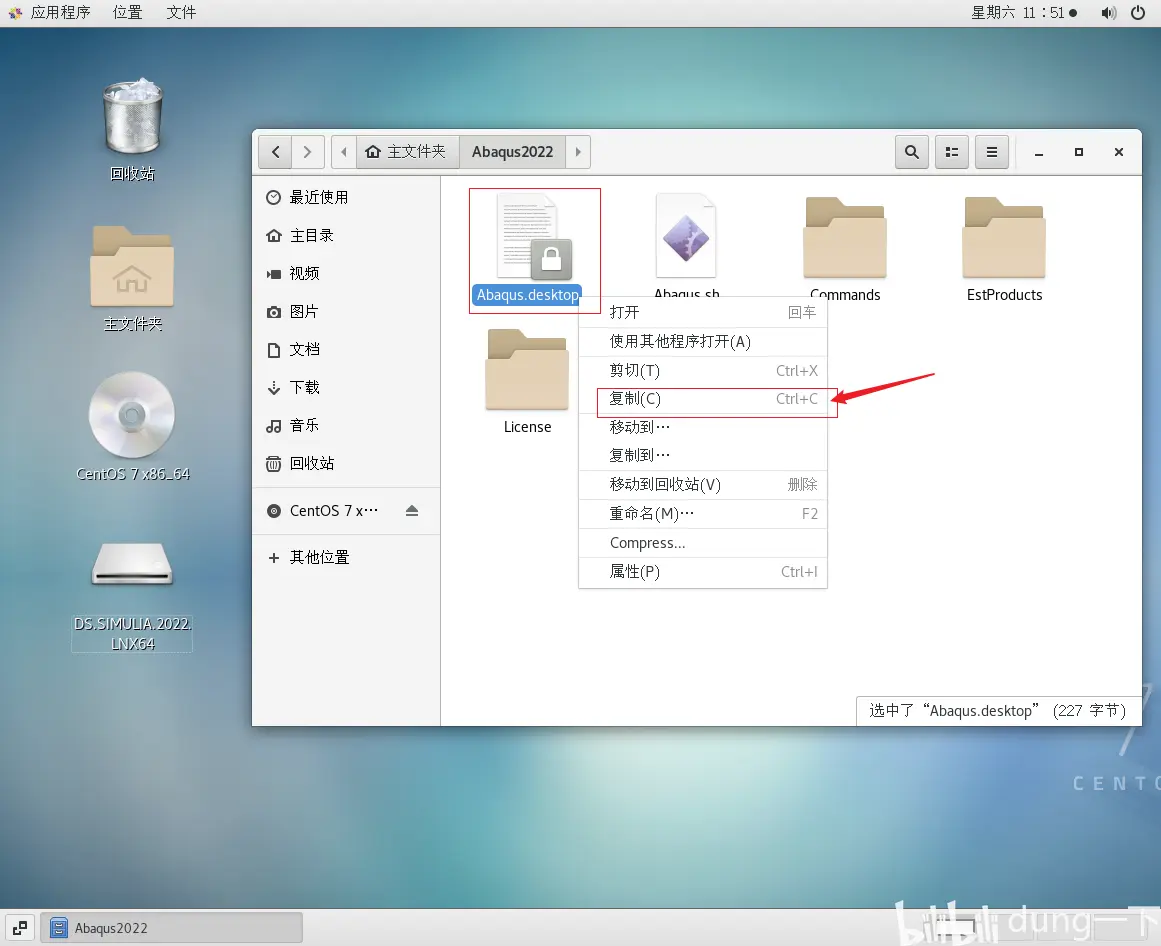Click the Abaqus2022 taskbar window button
This screenshot has height=946, width=1161.
click(171, 927)
